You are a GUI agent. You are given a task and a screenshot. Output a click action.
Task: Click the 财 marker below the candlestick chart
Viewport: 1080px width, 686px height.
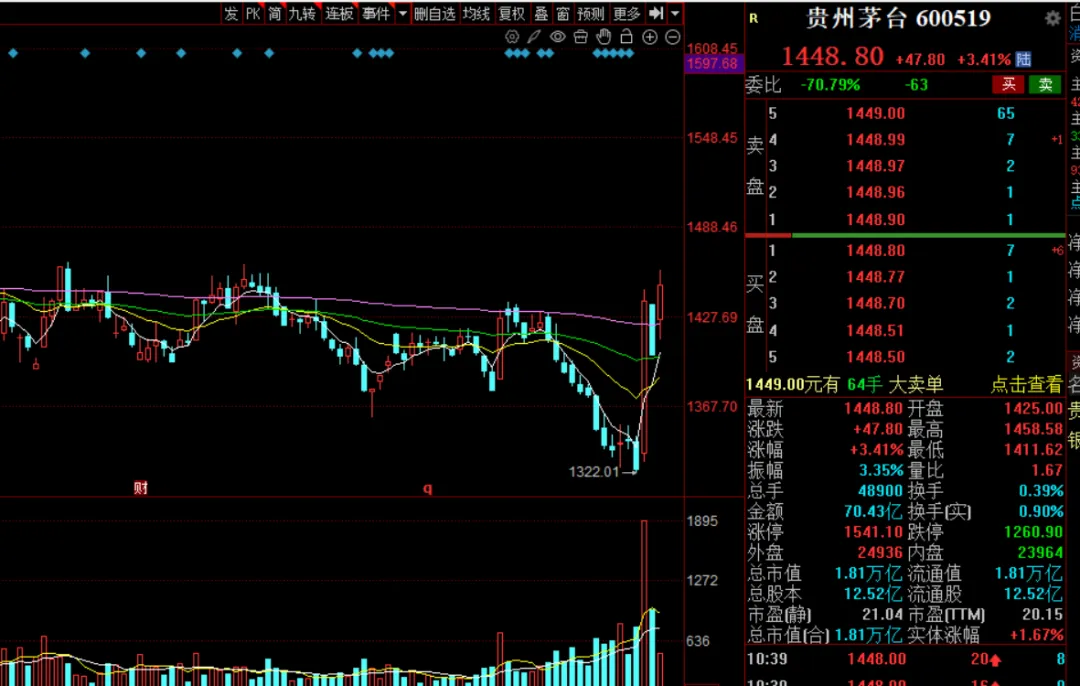click(x=141, y=488)
